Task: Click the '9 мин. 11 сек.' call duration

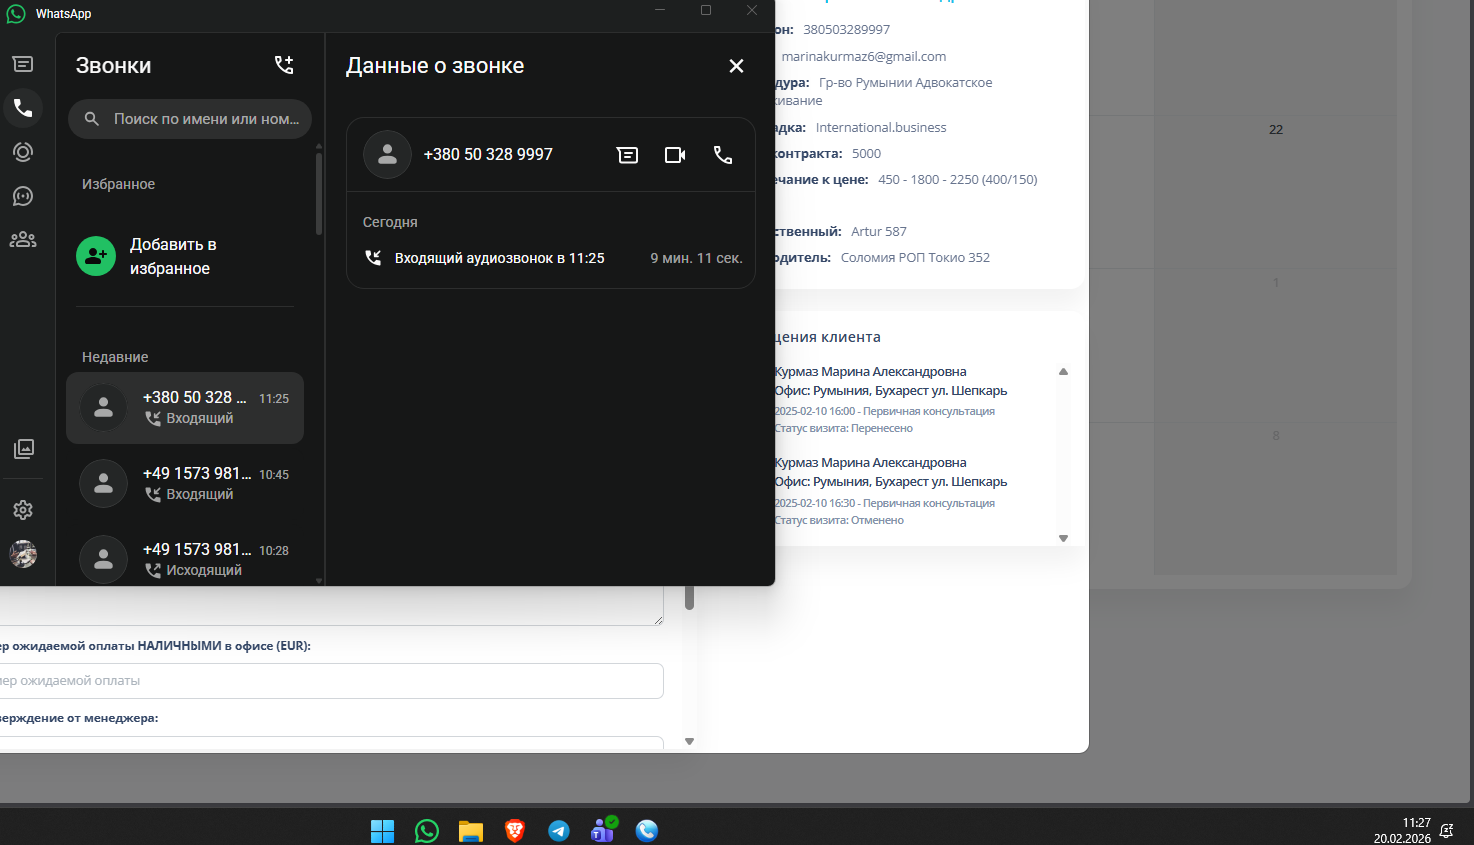Action: (x=696, y=258)
